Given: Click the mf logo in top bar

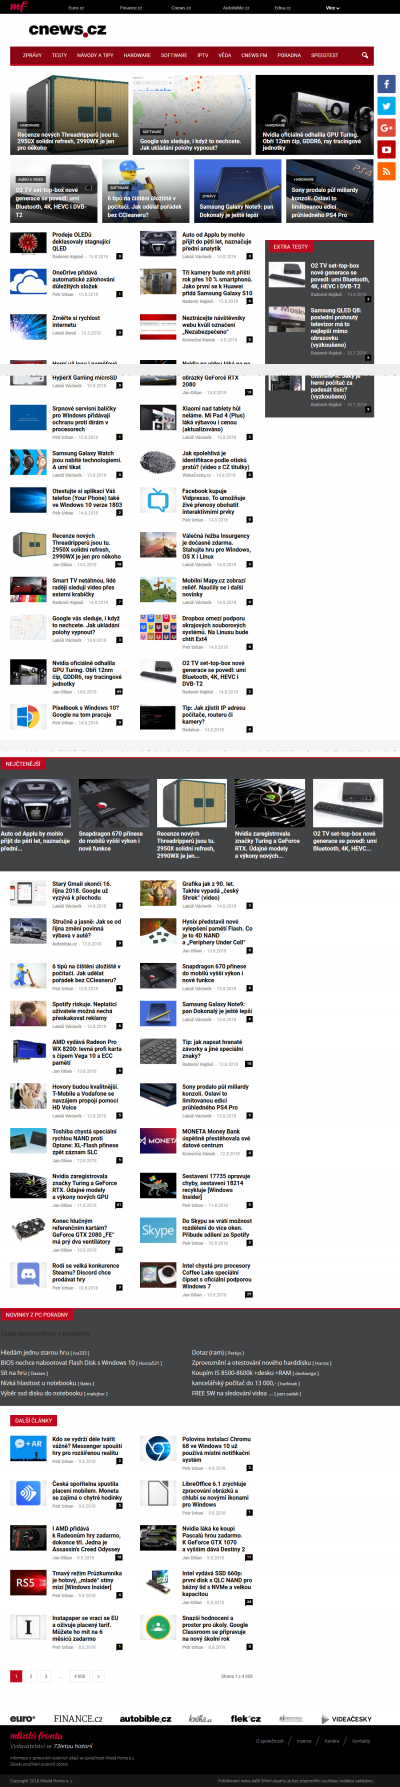Looking at the screenshot, I should coord(18,6).
